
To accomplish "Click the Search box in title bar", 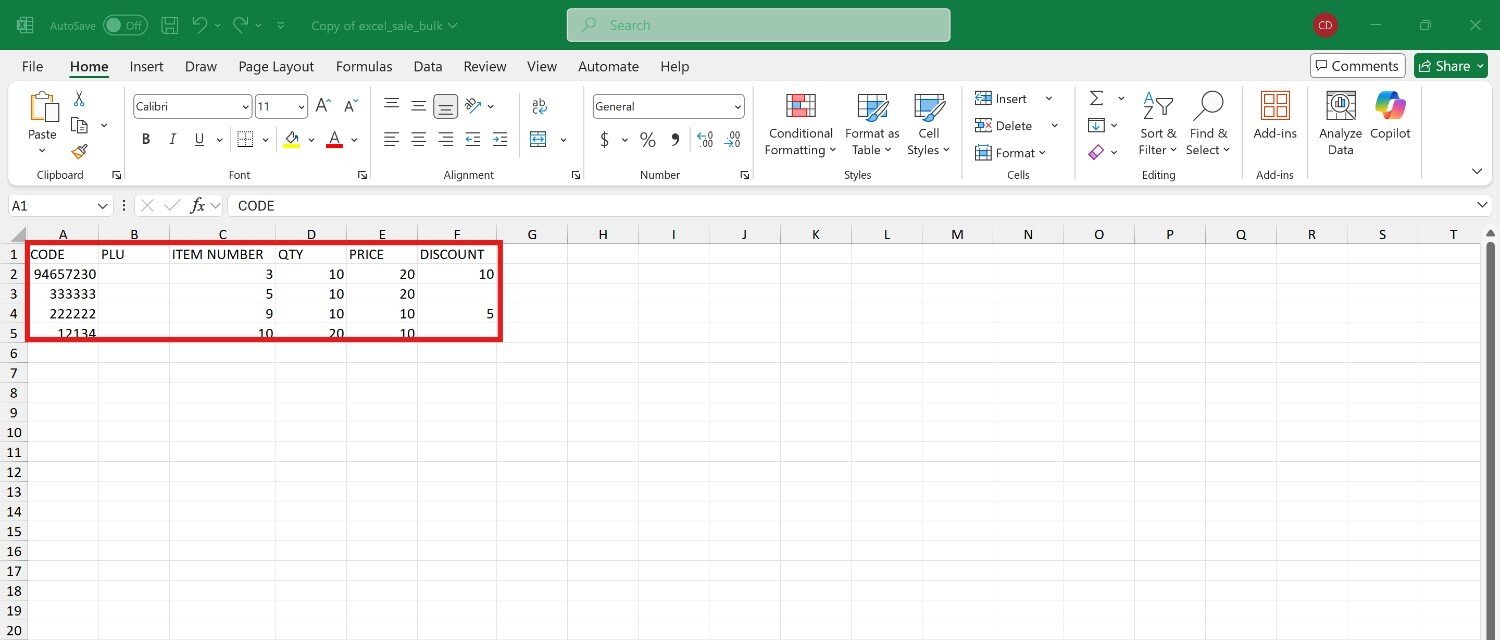I will (x=758, y=25).
